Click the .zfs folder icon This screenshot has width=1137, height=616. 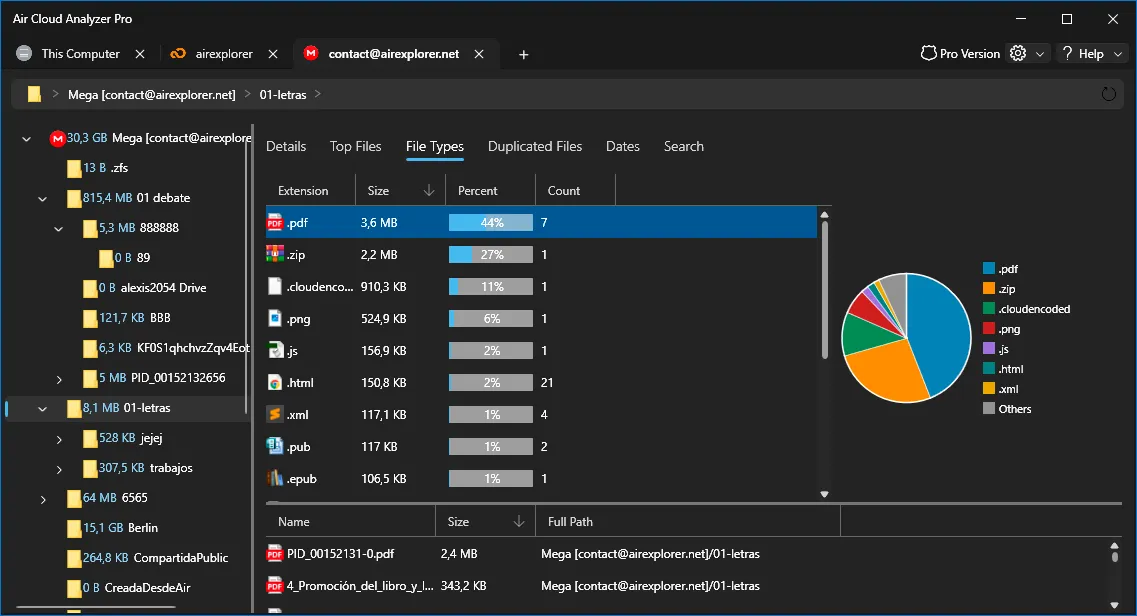pyautogui.click(x=74, y=169)
